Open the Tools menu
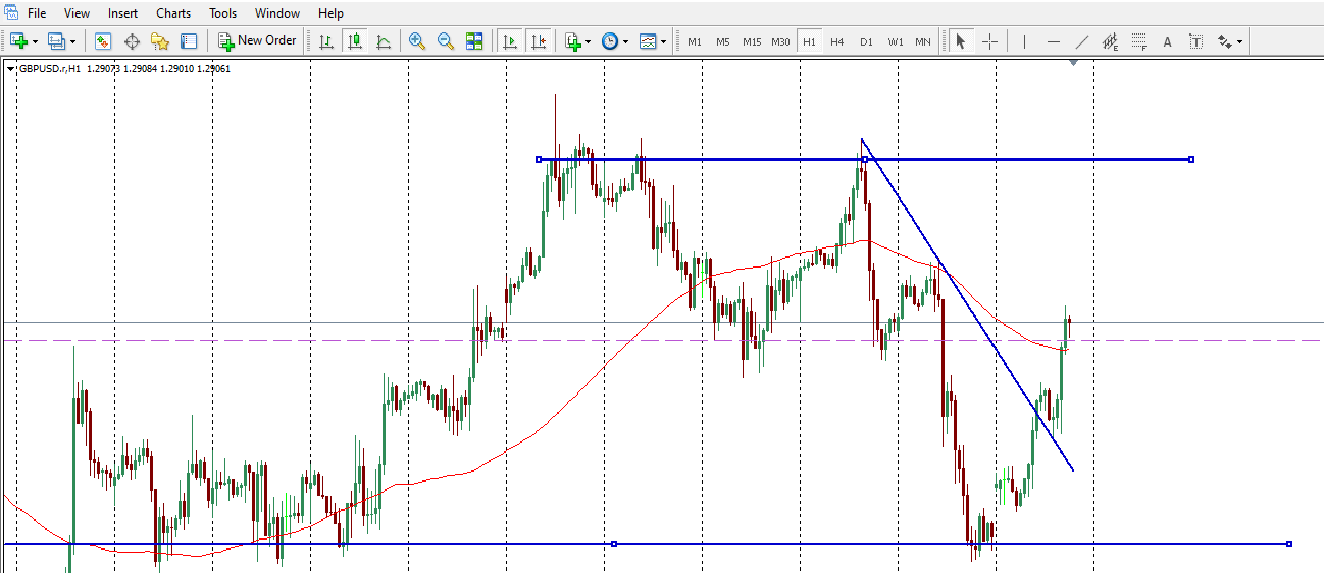This screenshot has width=1324, height=573. click(x=223, y=13)
